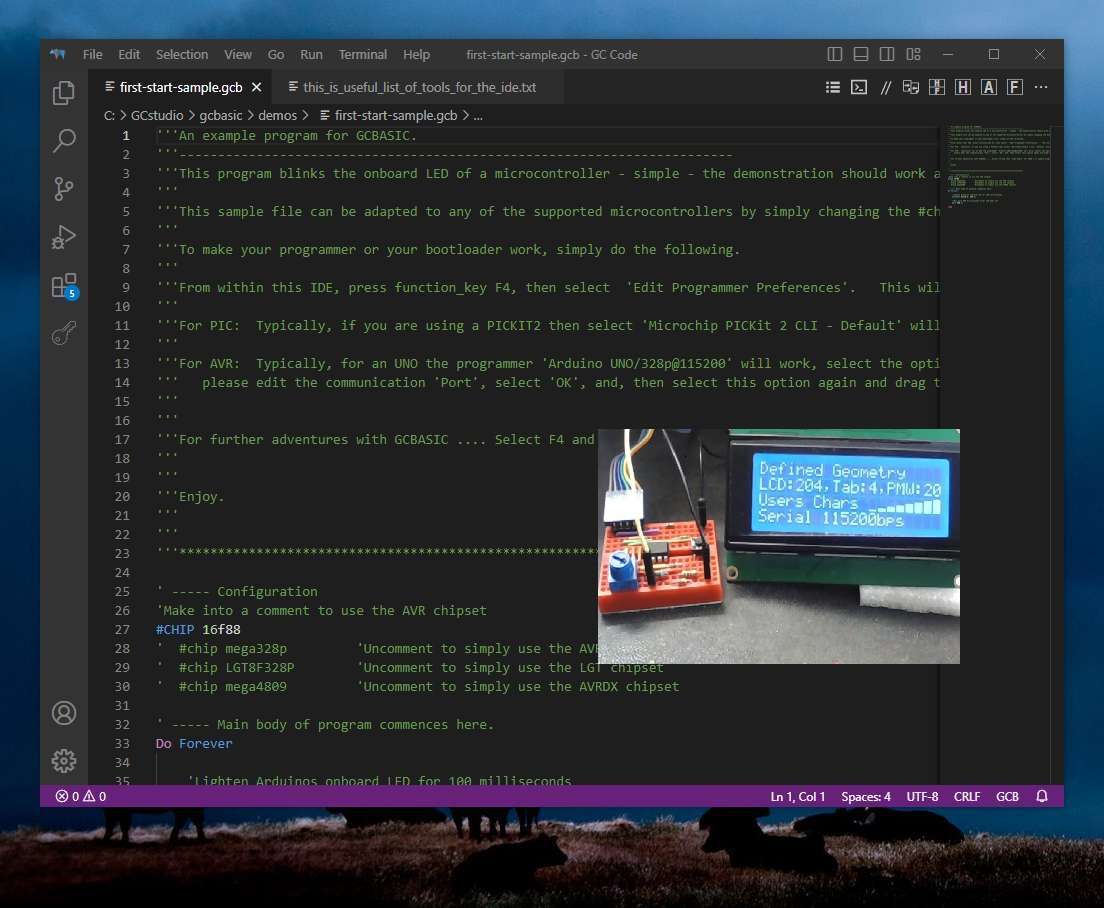1104x908 pixels.
Task: Click the 'Main body of program commences here' line
Action: [325, 724]
